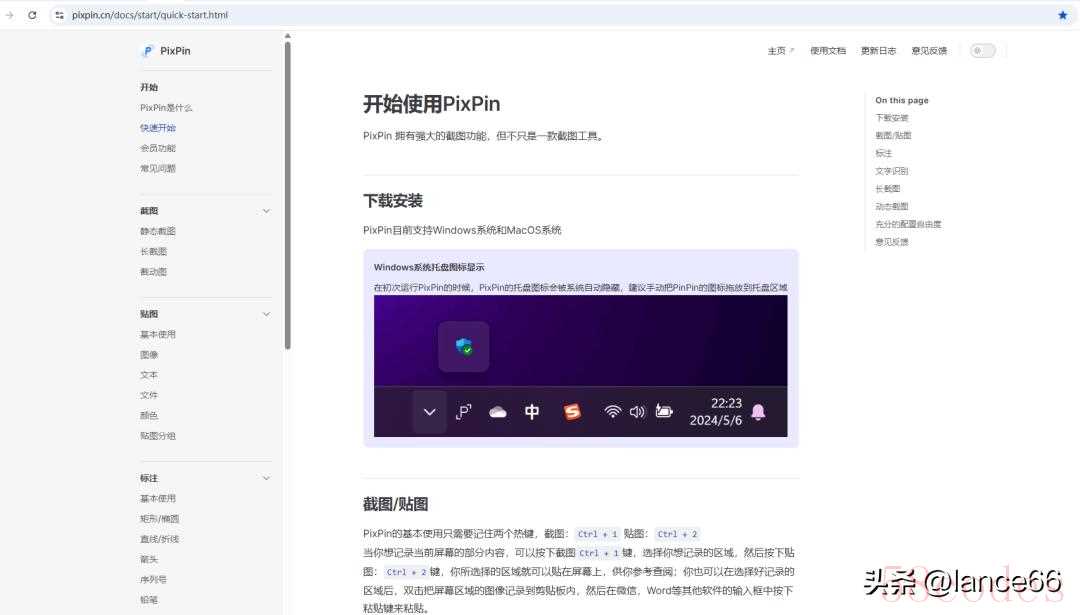
Task: Open 使用文档 in top navigation
Action: [x=827, y=51]
